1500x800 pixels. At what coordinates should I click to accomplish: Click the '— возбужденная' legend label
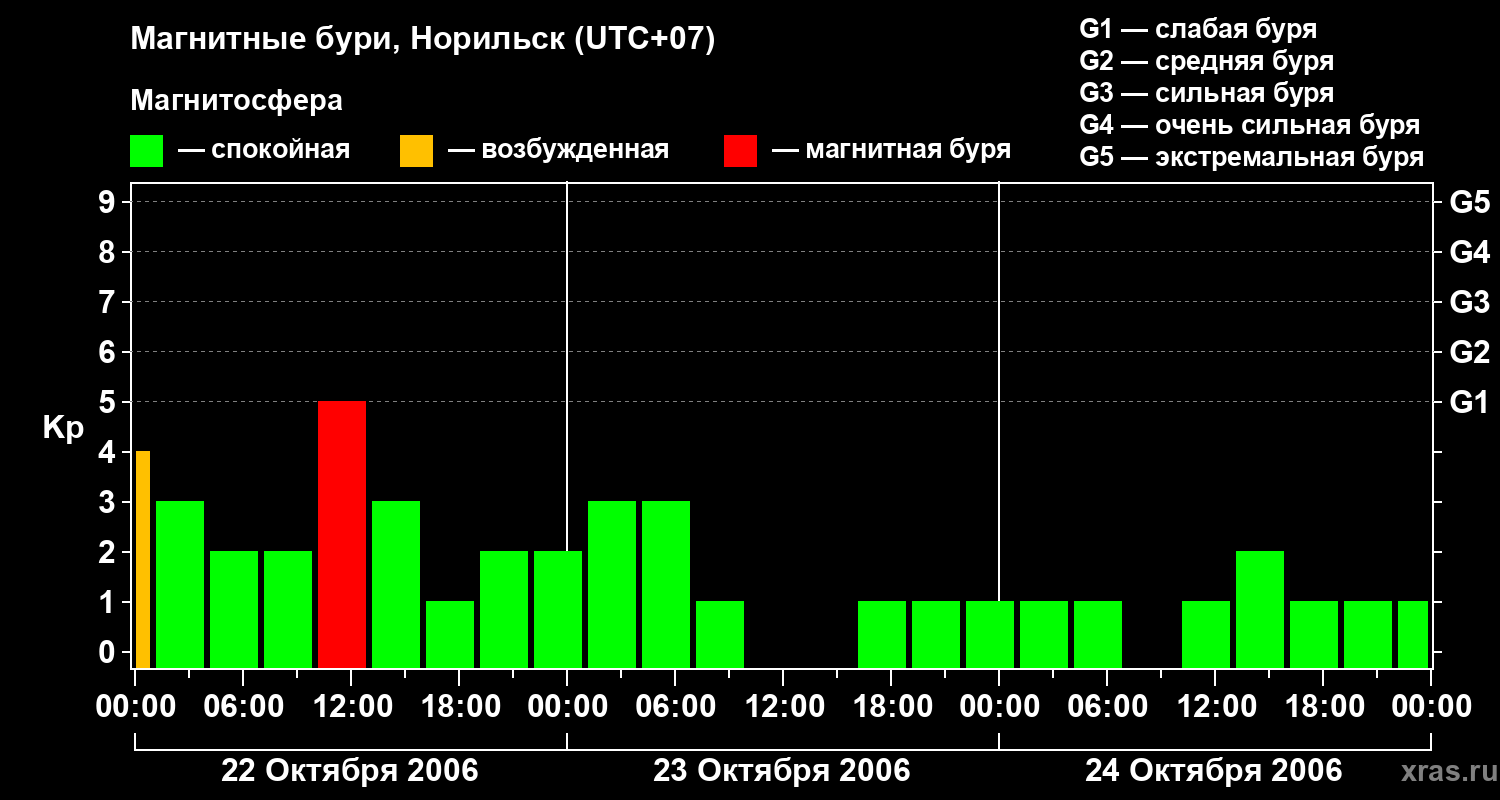coord(559,150)
